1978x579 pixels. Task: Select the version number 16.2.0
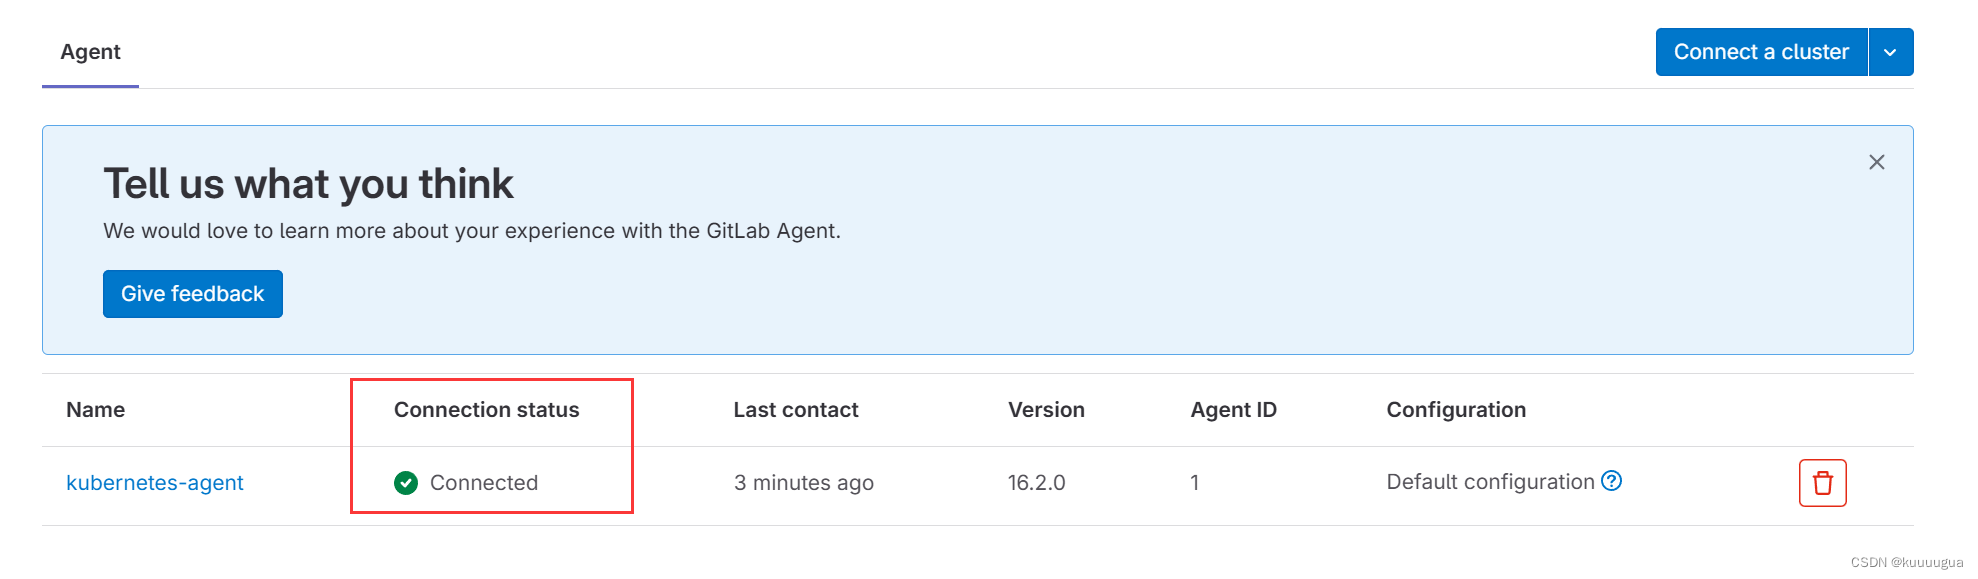point(1036,483)
